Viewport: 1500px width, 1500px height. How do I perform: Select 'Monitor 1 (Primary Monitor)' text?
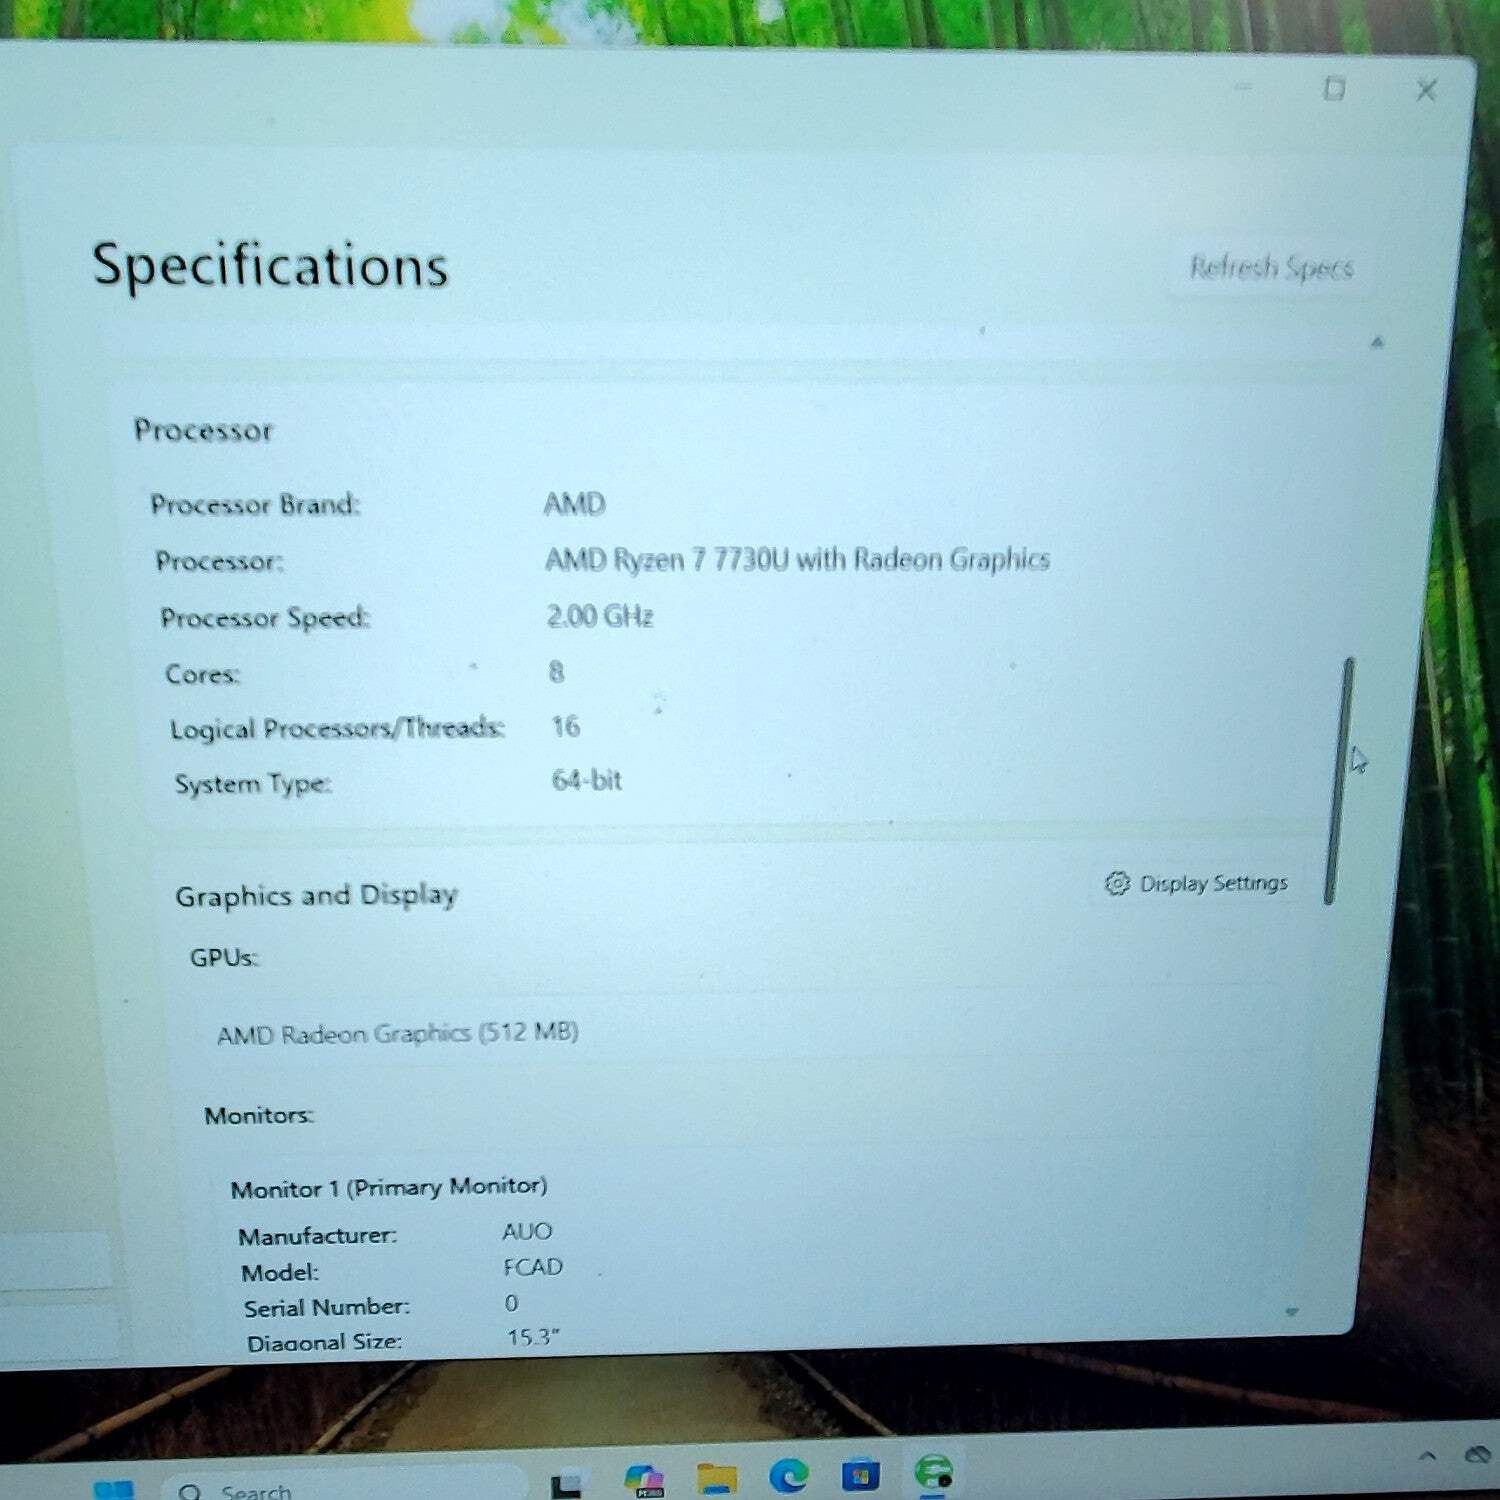pyautogui.click(x=389, y=1188)
